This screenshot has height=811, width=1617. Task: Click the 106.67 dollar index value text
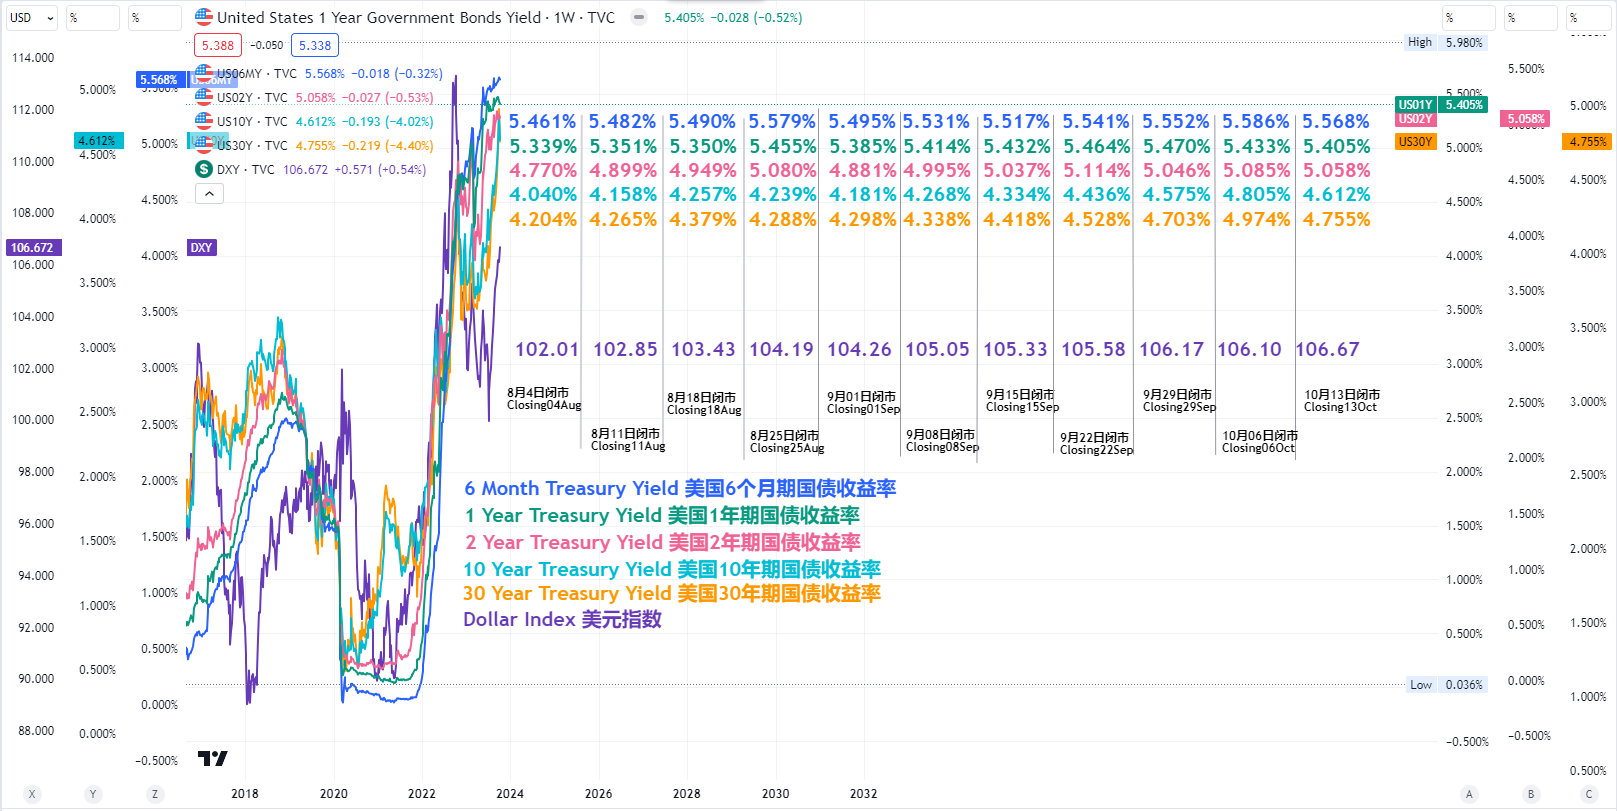1328,349
